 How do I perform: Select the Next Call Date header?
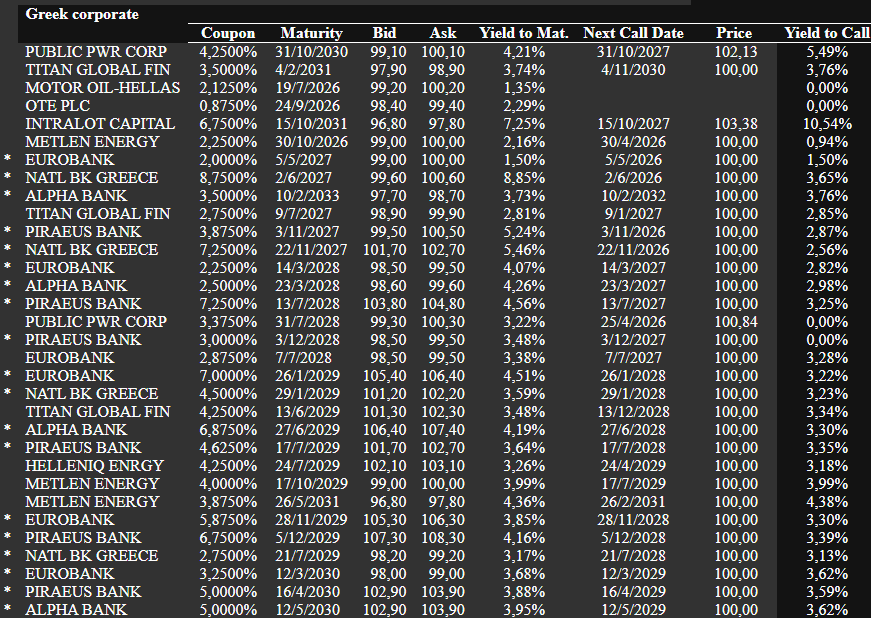tap(633, 33)
